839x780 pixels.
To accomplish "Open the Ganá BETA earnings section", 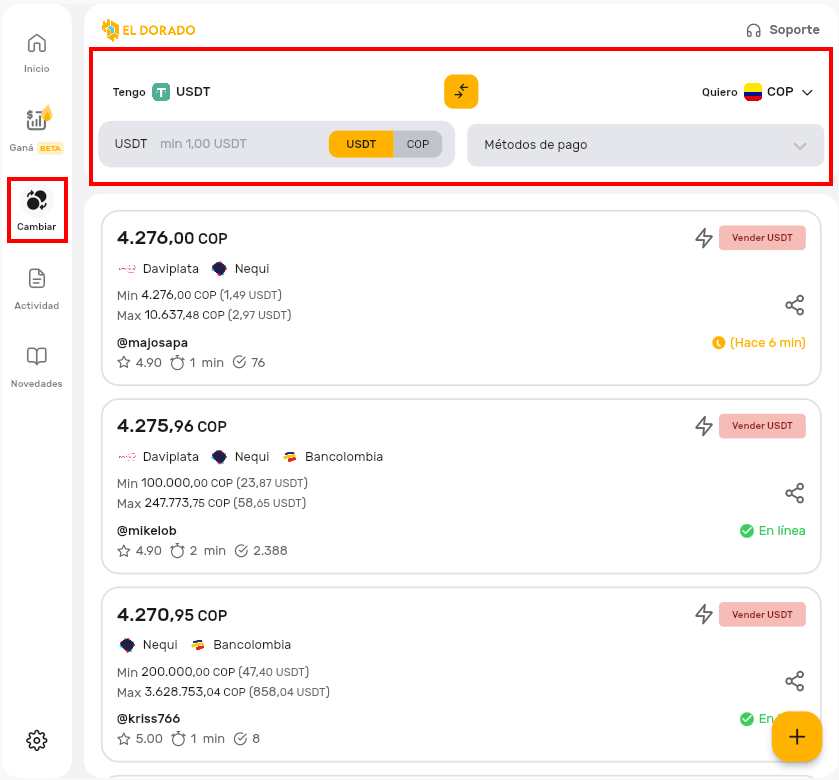I will click(x=36, y=129).
